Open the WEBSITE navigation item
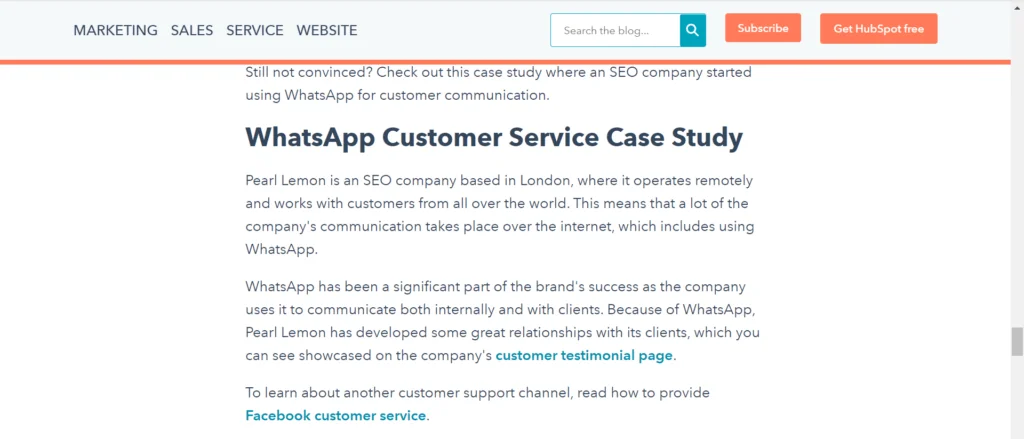 tap(327, 30)
